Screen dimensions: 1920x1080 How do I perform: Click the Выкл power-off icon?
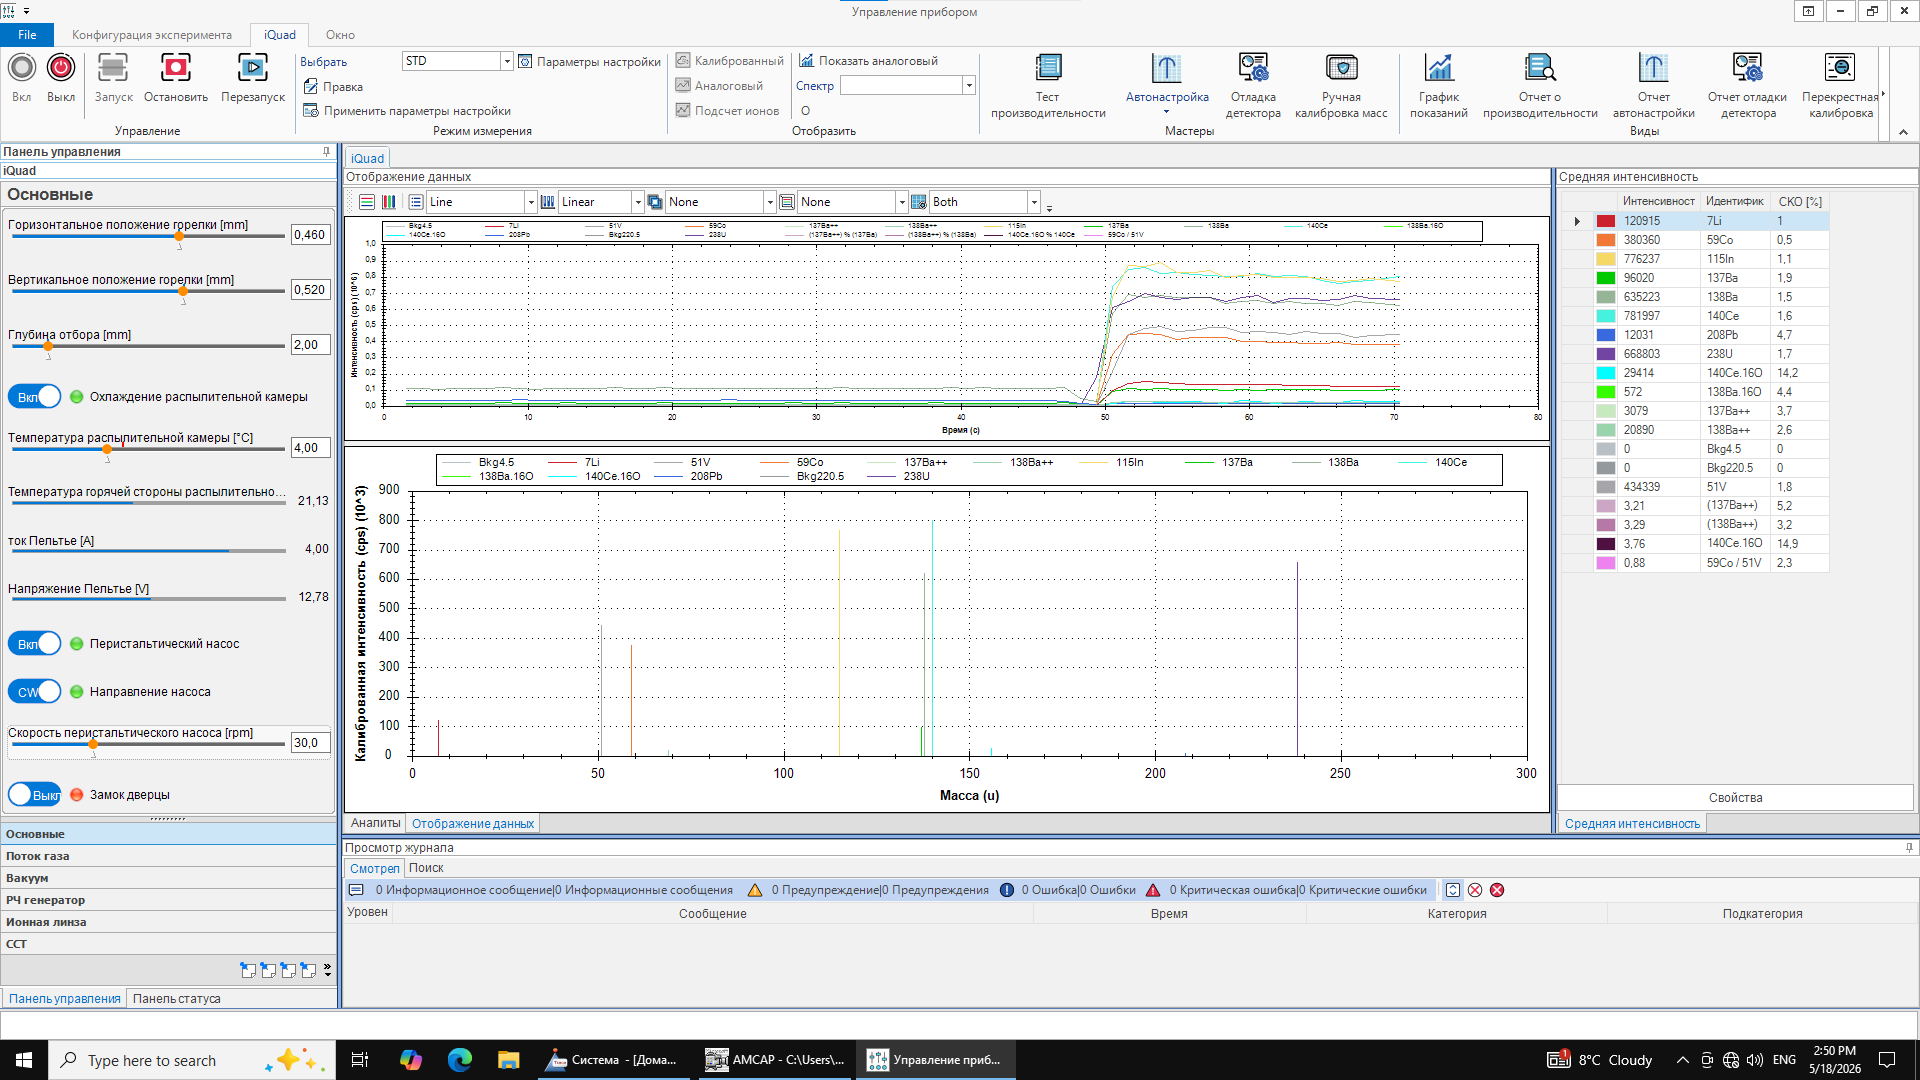61,68
